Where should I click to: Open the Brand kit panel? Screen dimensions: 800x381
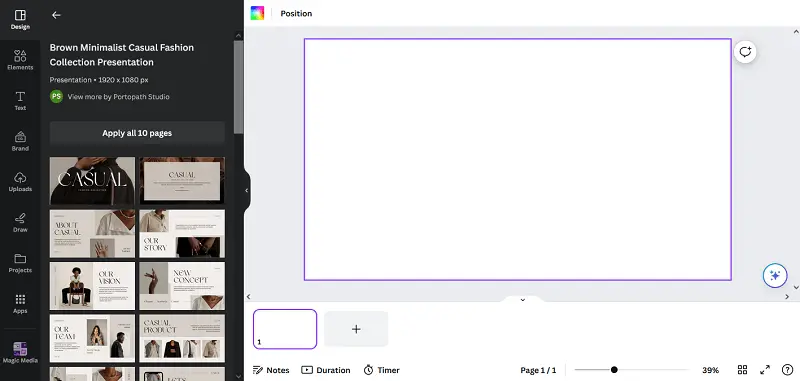click(x=20, y=141)
